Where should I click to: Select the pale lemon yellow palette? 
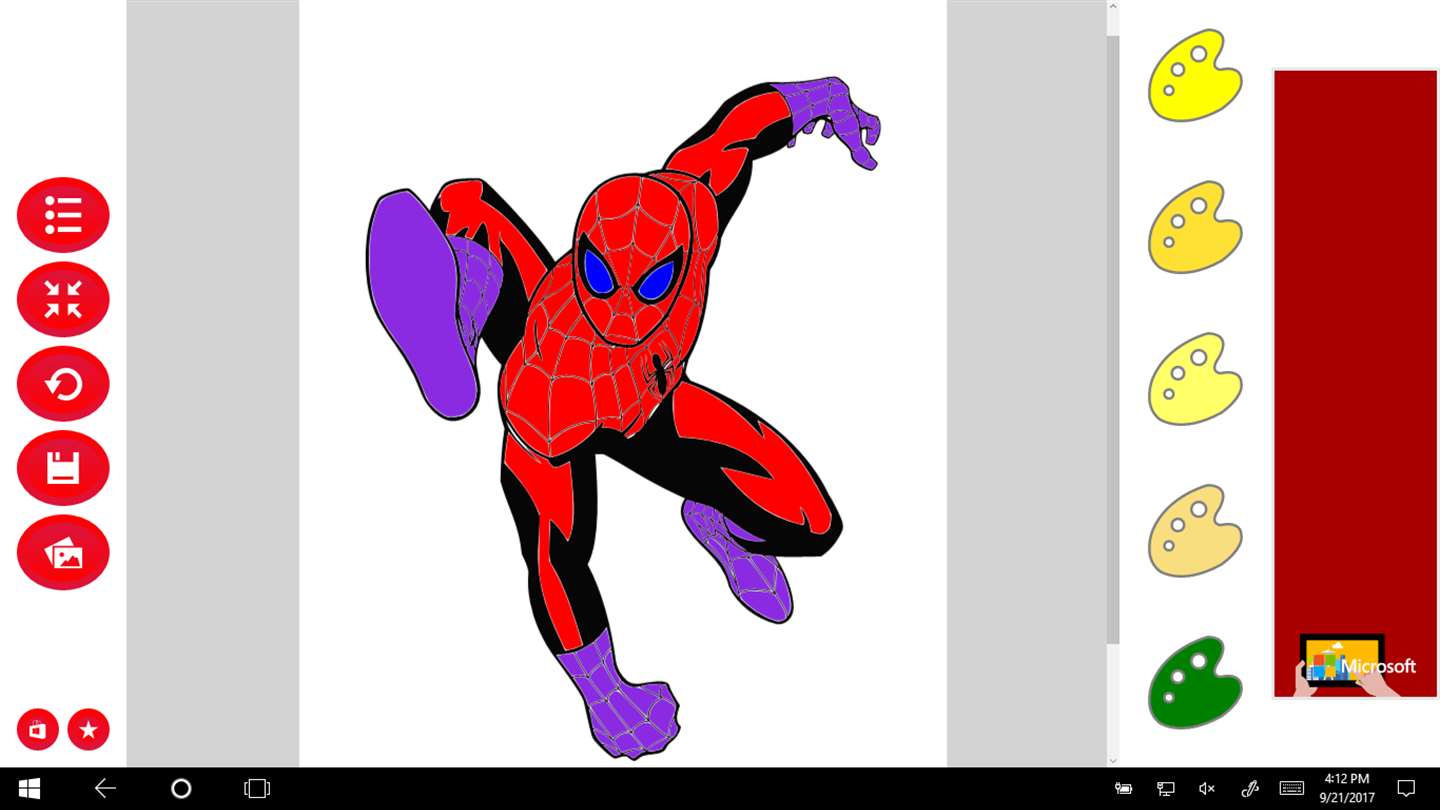1195,379
